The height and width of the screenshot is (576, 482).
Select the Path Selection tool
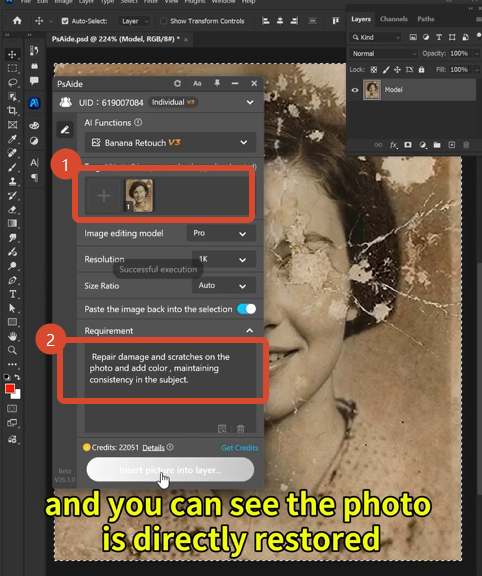pyautogui.click(x=12, y=308)
